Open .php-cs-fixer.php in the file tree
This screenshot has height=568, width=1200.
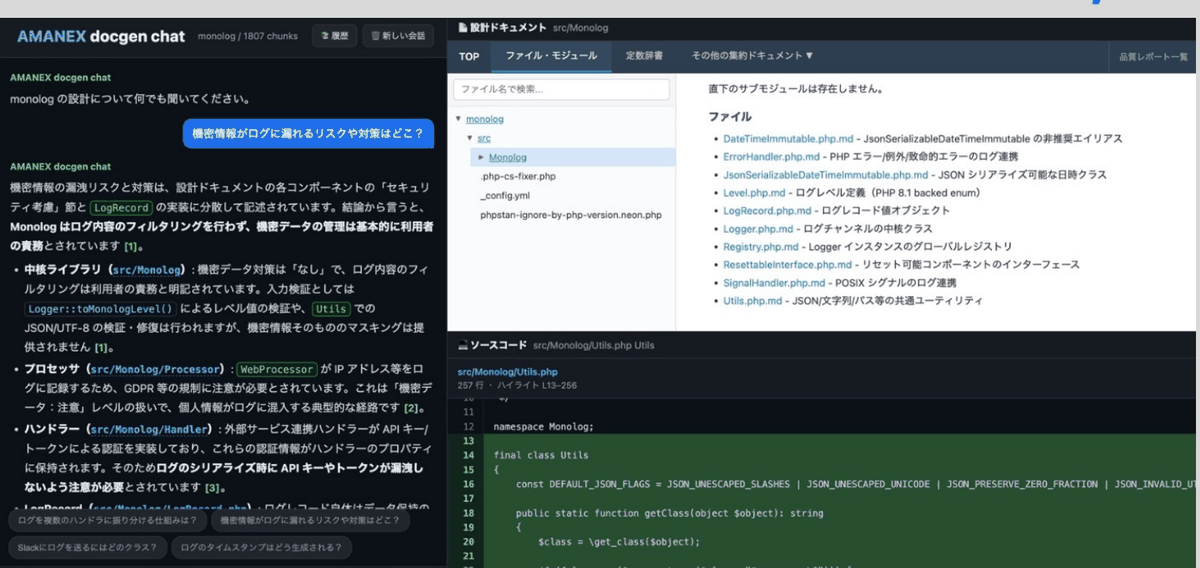[518, 176]
